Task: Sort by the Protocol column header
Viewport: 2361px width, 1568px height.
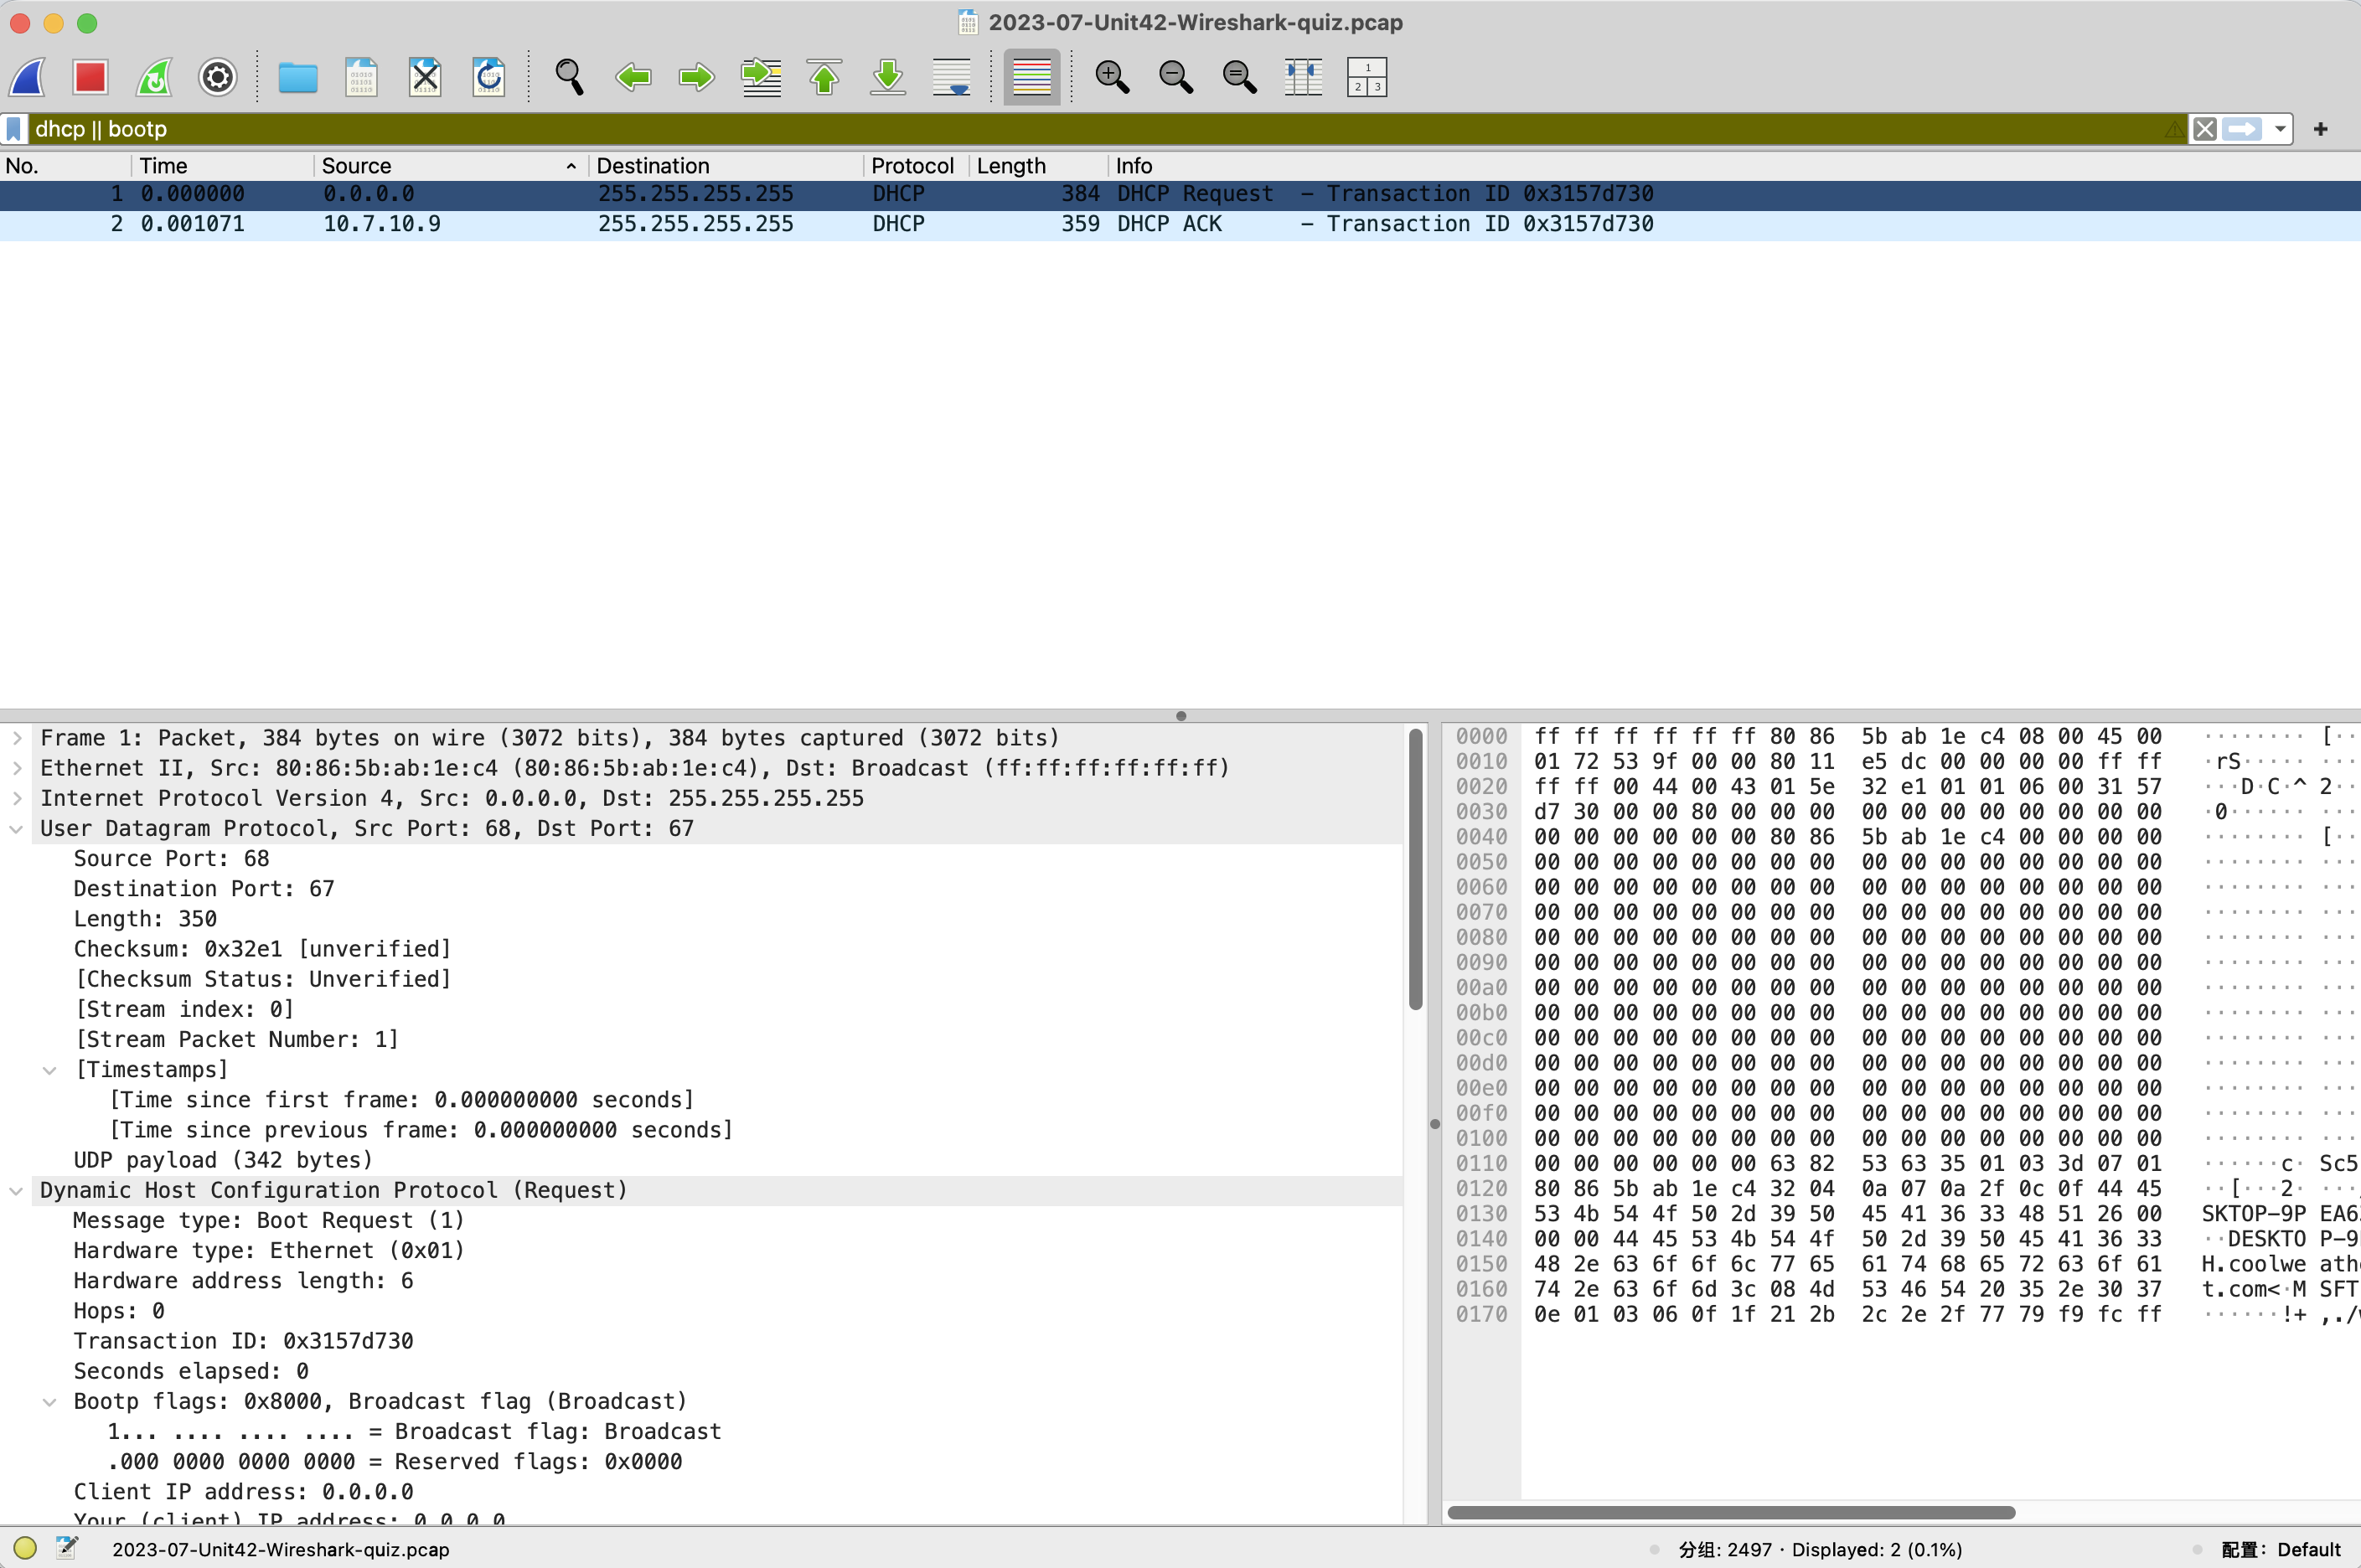Action: coord(911,166)
